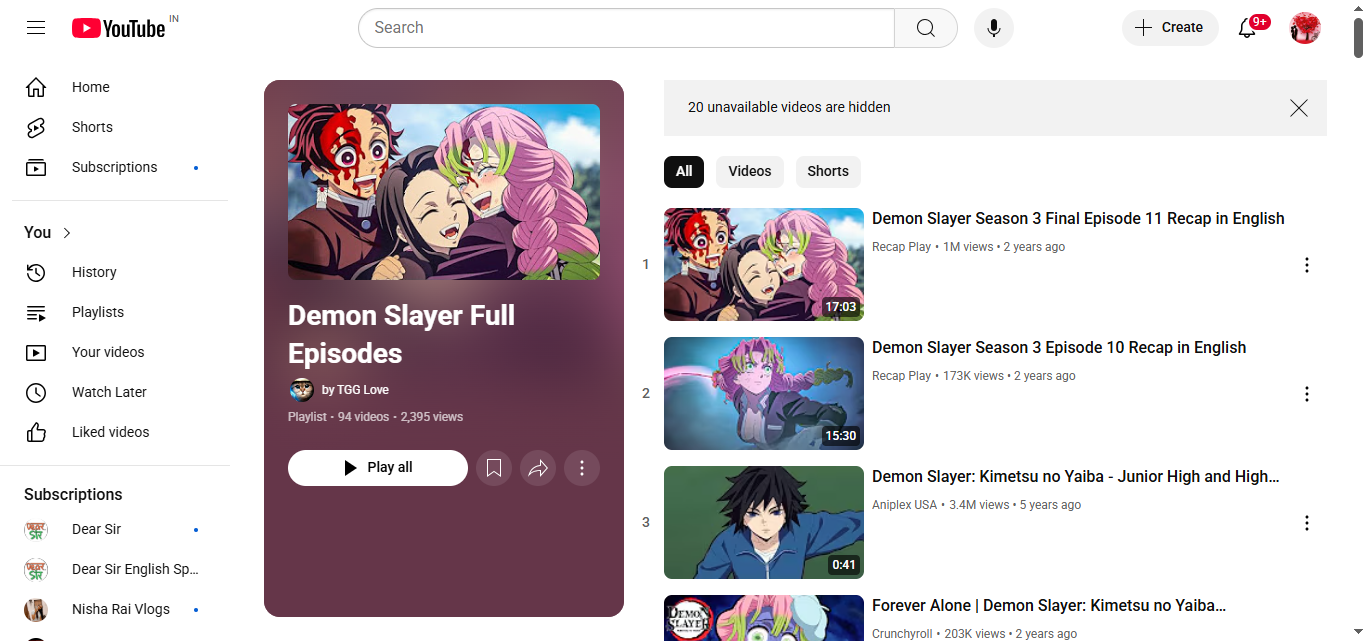
Task: Click the Shorts icon in sidebar
Action: 36,127
